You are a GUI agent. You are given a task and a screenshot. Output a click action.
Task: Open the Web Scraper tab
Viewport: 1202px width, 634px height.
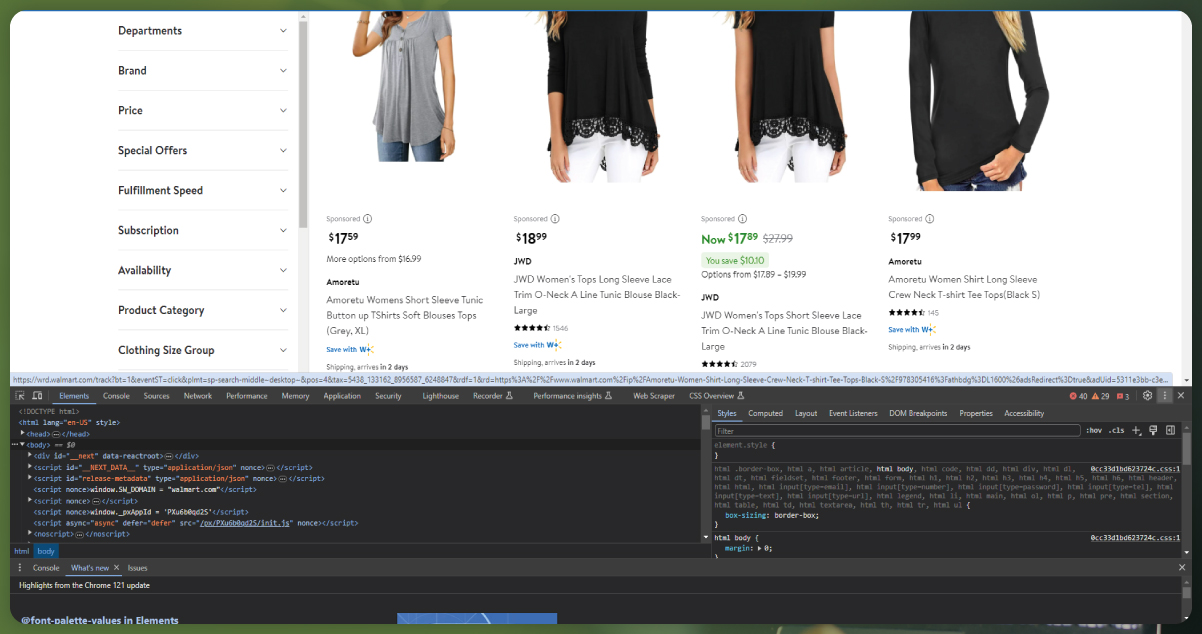pyautogui.click(x=654, y=396)
